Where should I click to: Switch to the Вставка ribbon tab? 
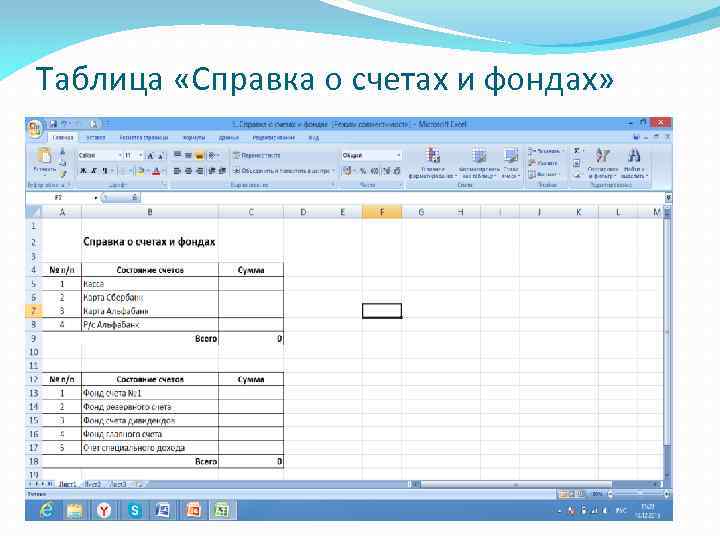click(96, 137)
